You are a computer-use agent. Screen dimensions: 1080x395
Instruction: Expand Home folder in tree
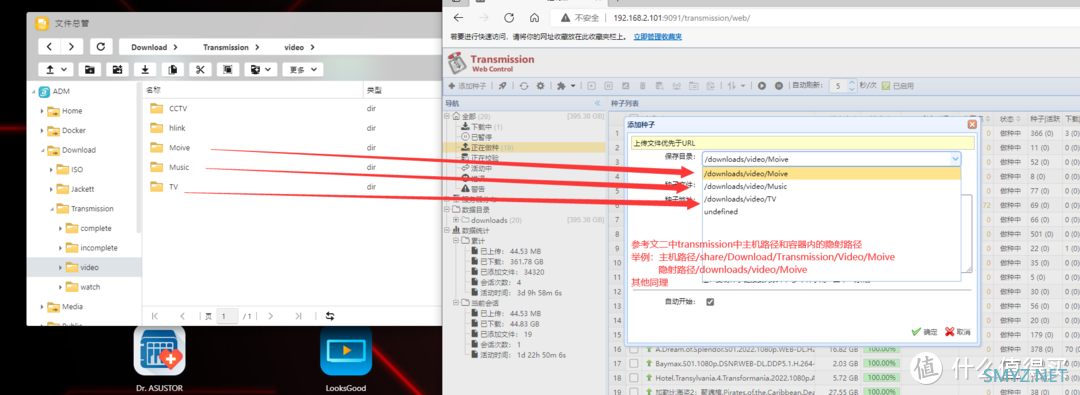(x=42, y=111)
